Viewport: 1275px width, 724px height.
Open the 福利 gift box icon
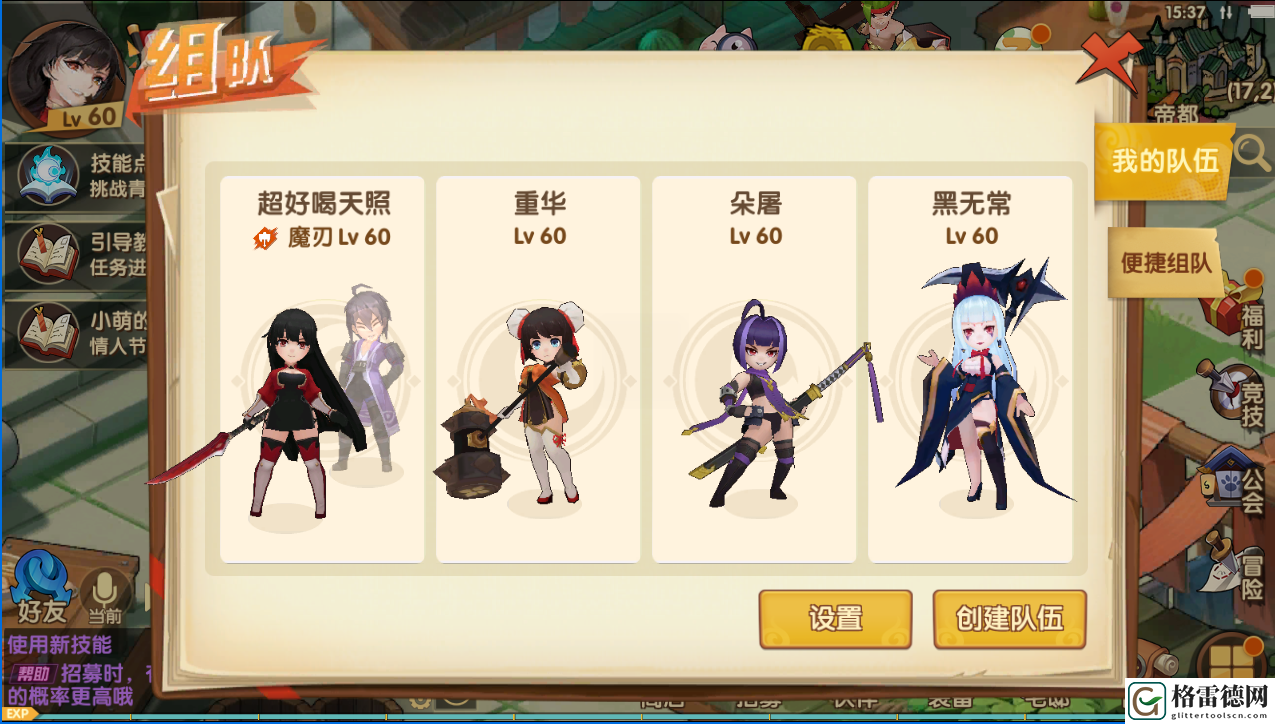pyautogui.click(x=1237, y=309)
